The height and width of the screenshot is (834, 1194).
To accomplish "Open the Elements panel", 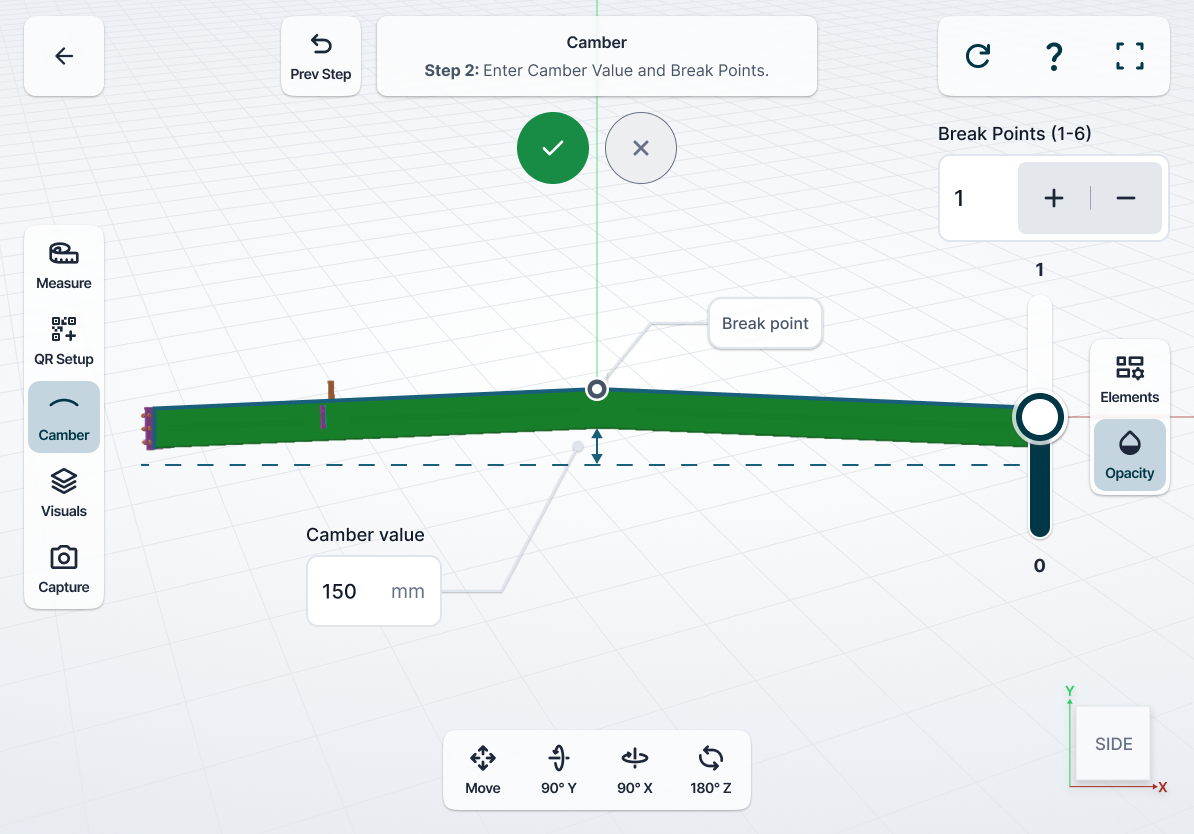I will coord(1130,379).
